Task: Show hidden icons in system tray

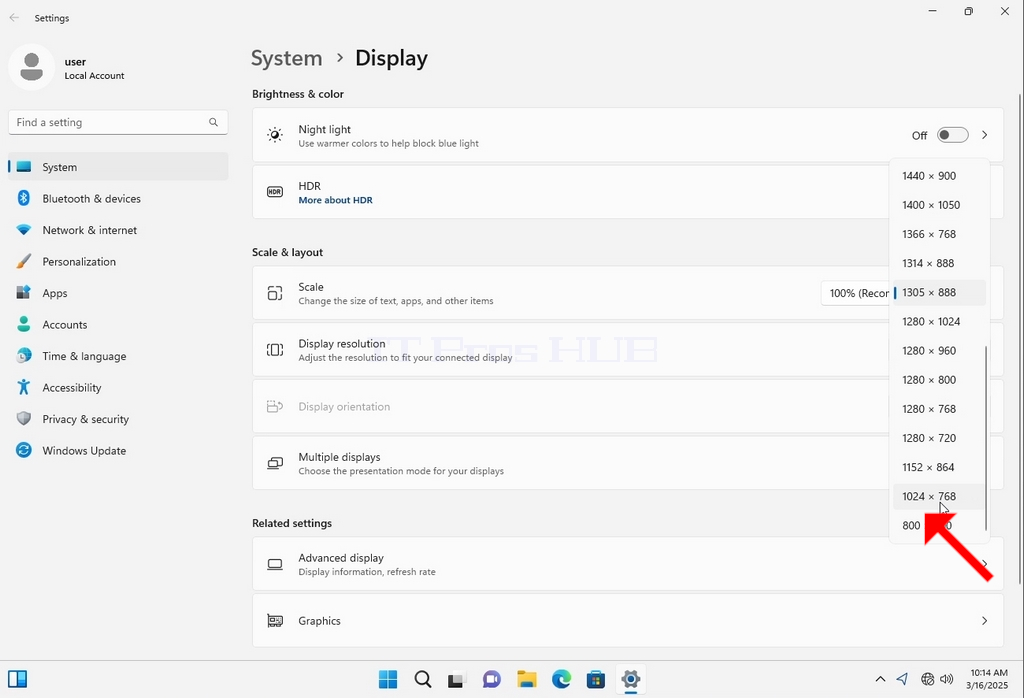Action: point(880,680)
